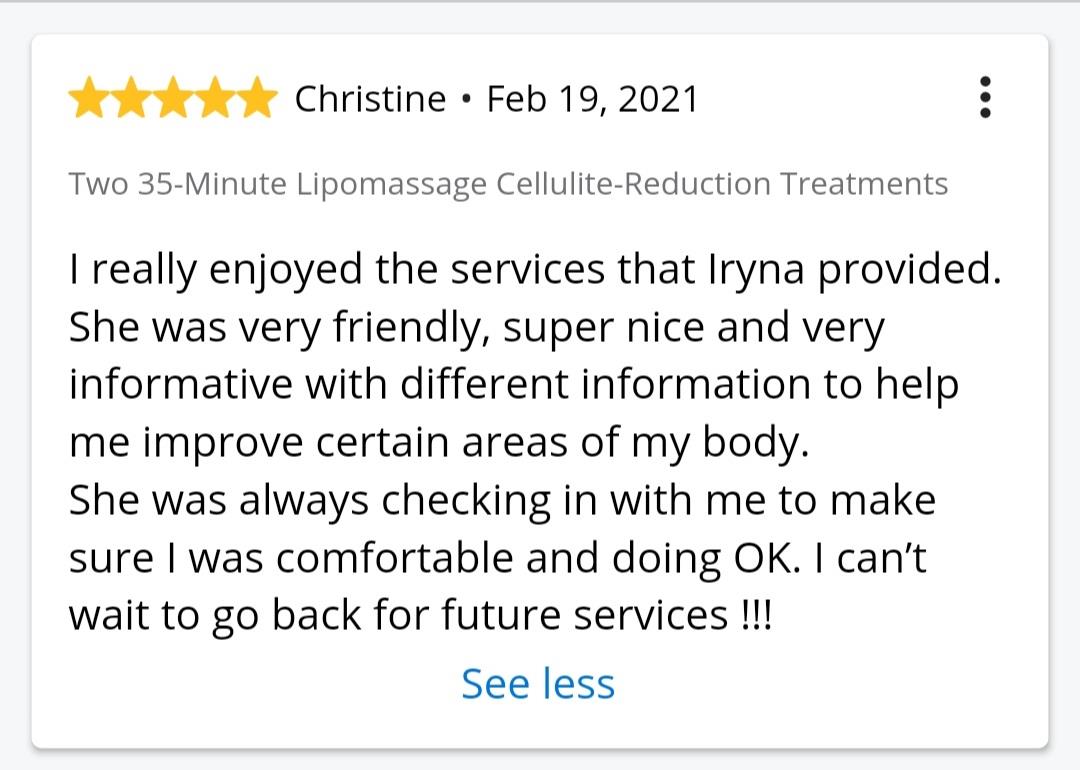Click the word Cellulite-Reduction in the subtitle
The image size is (1080, 770).
pyautogui.click(x=633, y=184)
